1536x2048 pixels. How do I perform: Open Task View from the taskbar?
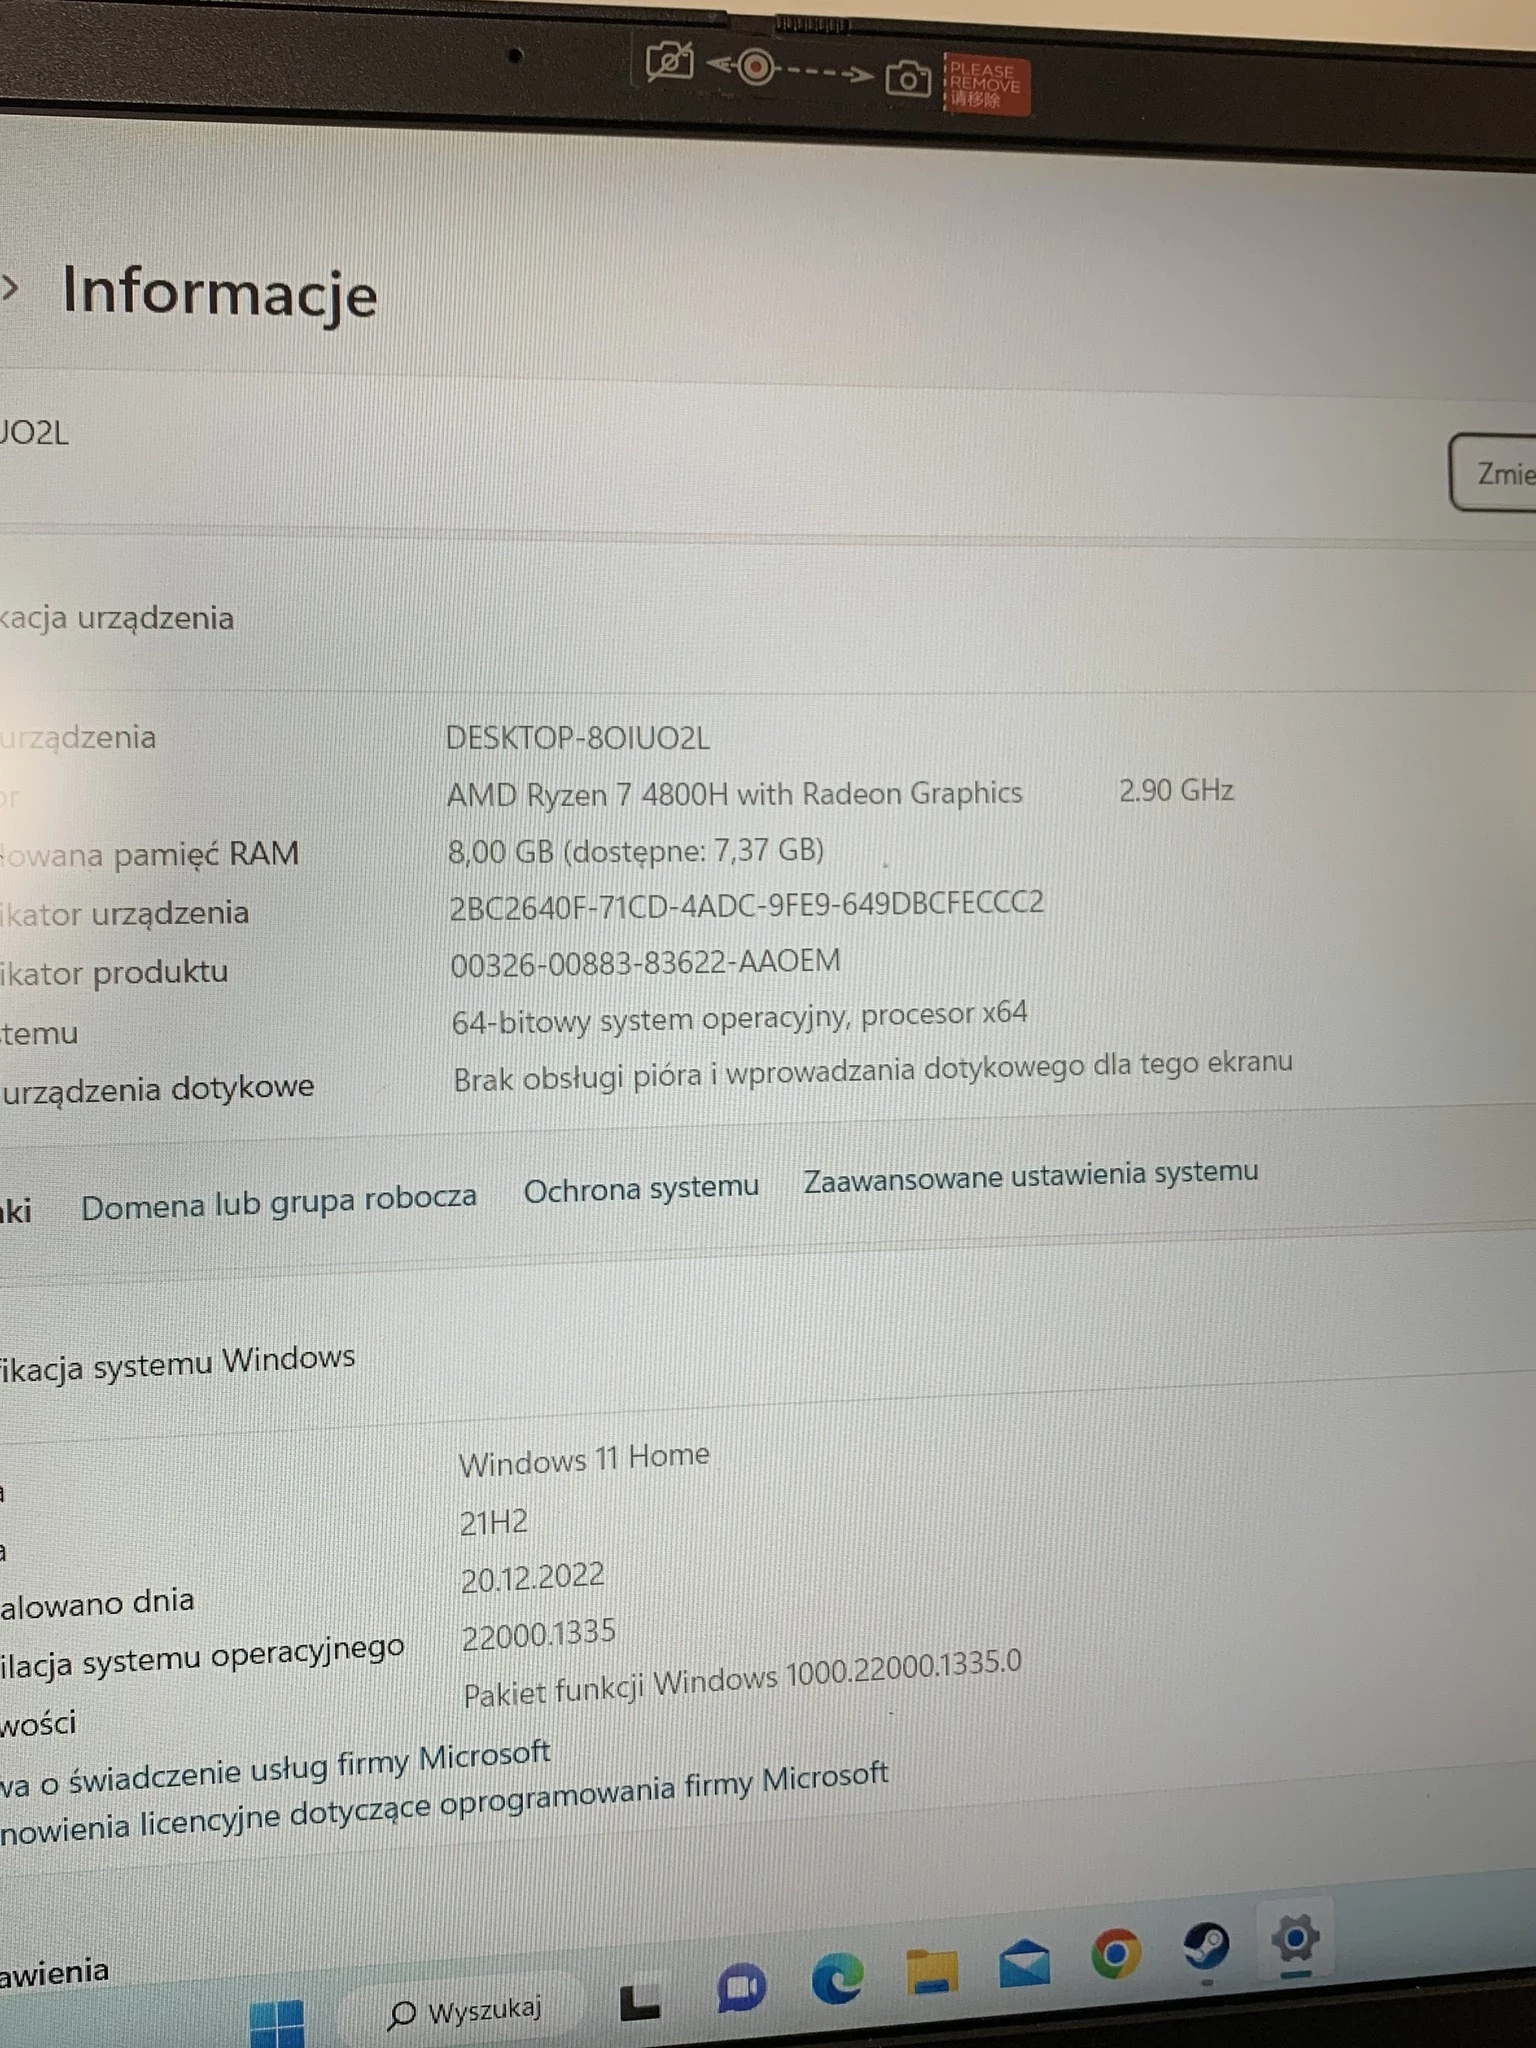coord(640,2001)
